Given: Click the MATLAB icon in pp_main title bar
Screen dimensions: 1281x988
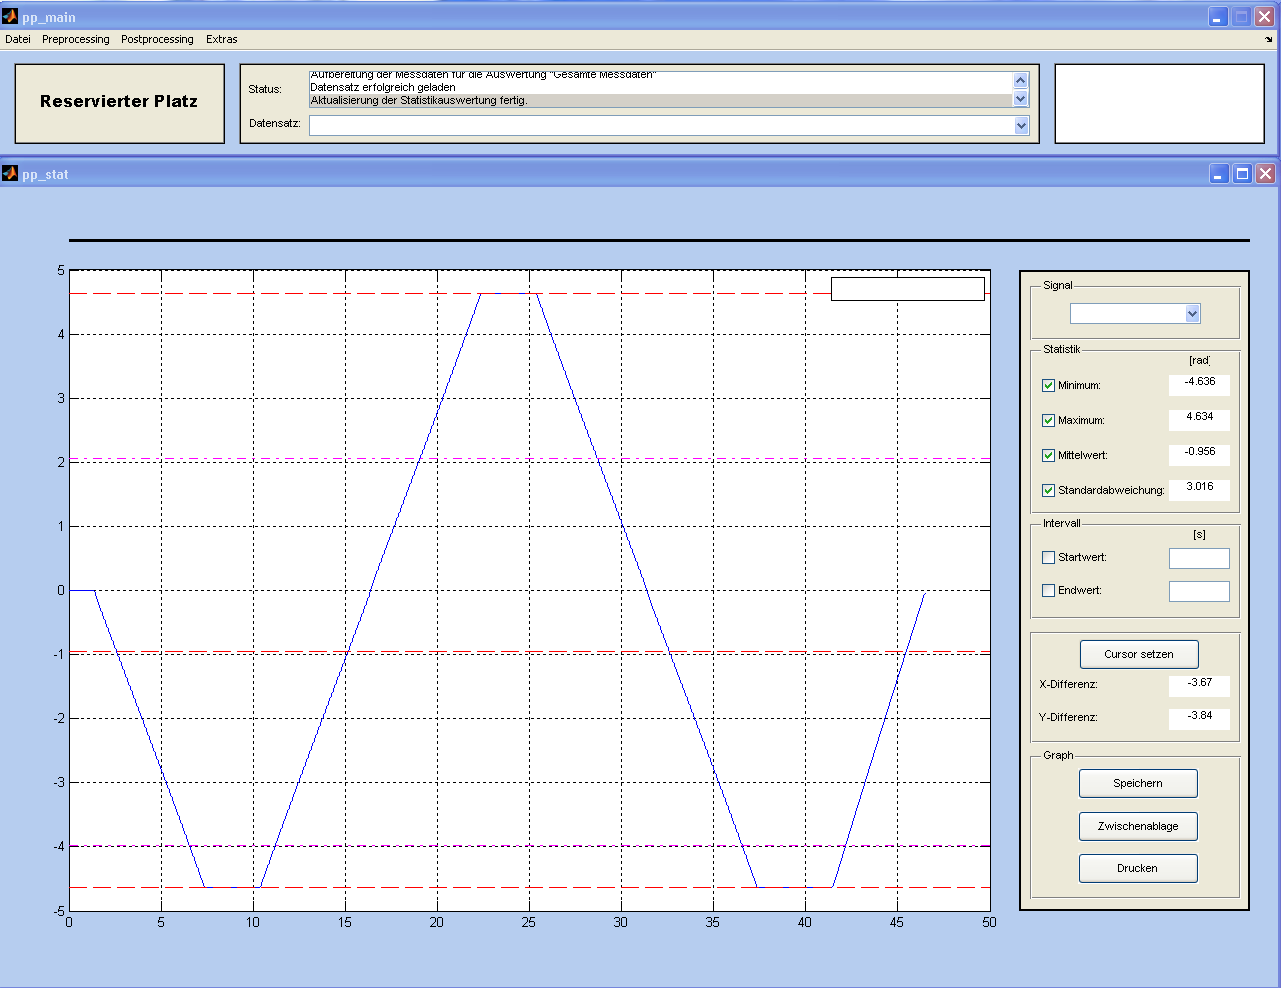Looking at the screenshot, I should click(10, 17).
